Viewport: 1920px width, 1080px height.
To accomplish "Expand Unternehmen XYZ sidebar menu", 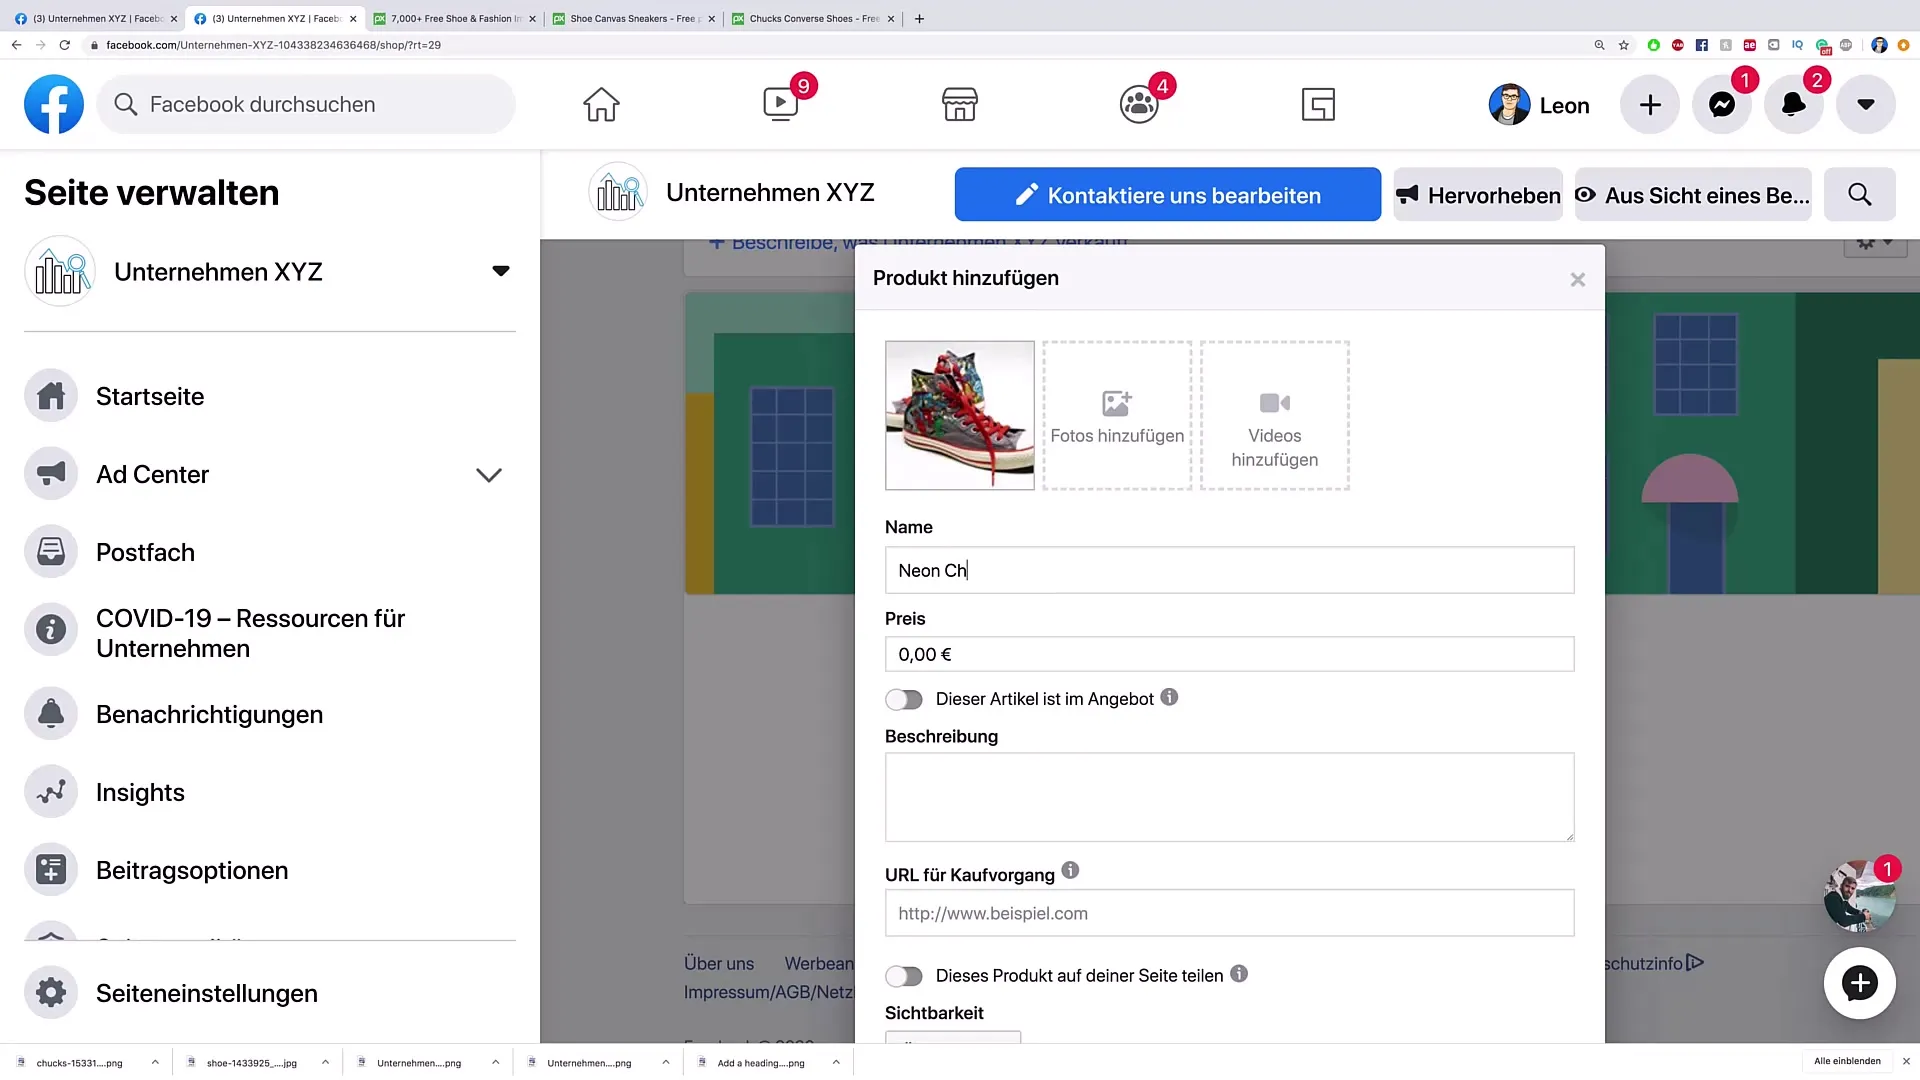I will coord(500,270).
